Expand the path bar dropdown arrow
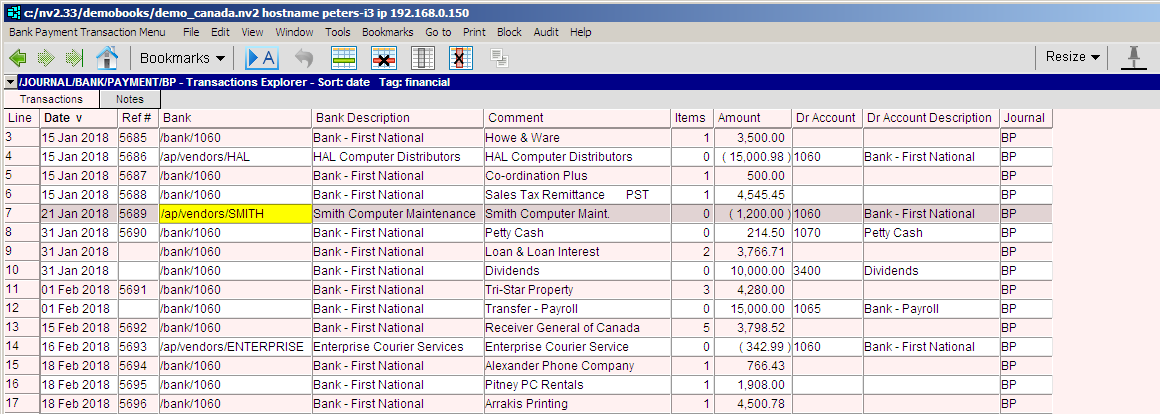 click(x=10, y=82)
